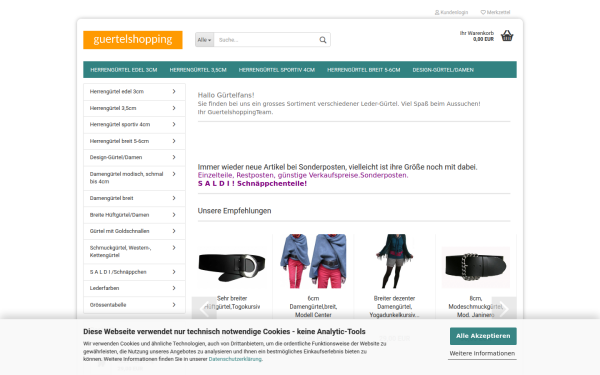
Task: Open the Datenschutzerklärung link
Action: [235, 359]
